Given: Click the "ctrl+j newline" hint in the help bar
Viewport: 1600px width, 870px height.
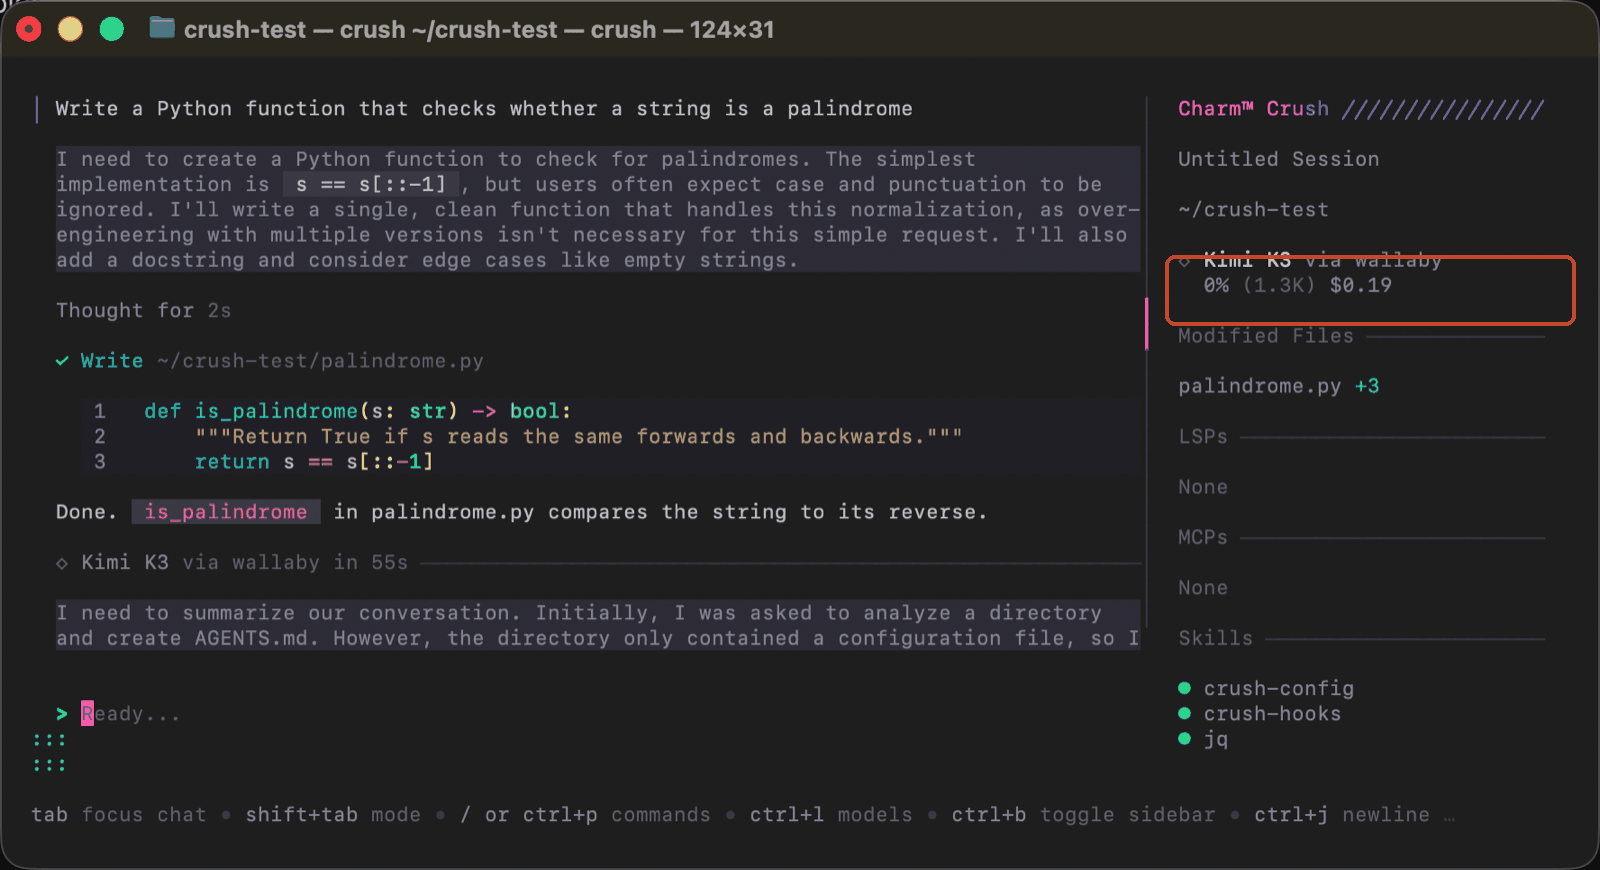Looking at the screenshot, I should [1342, 815].
